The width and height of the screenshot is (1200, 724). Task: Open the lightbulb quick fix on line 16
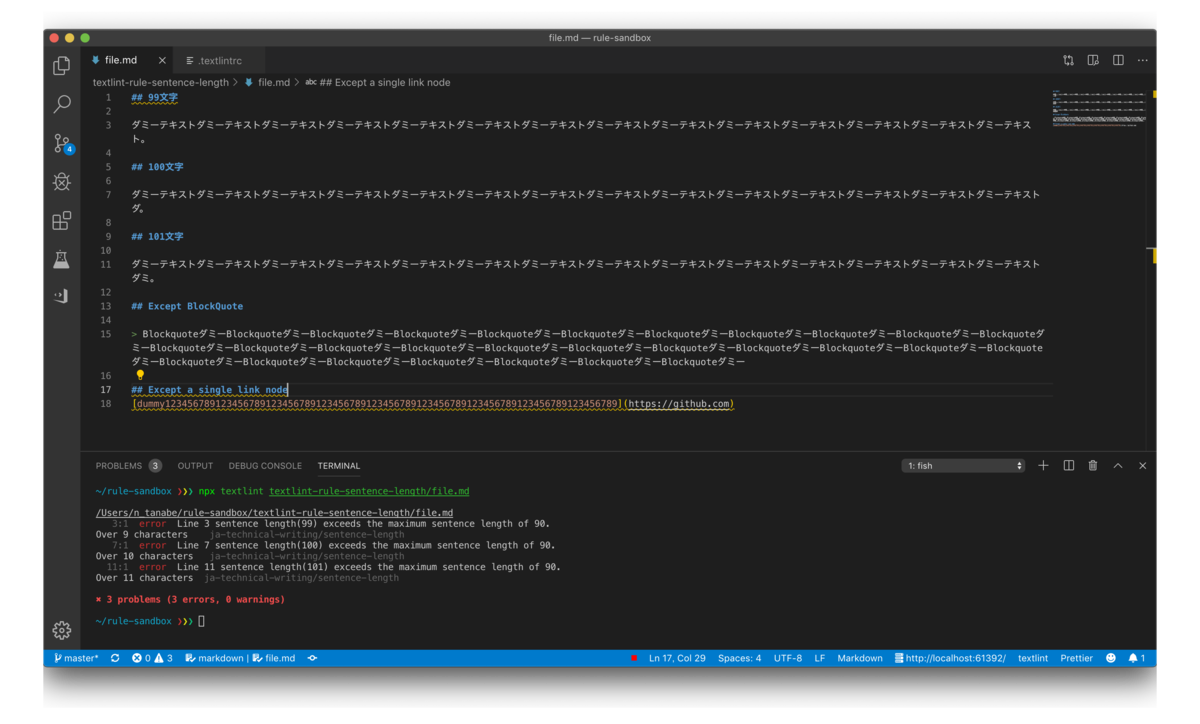[x=140, y=375]
